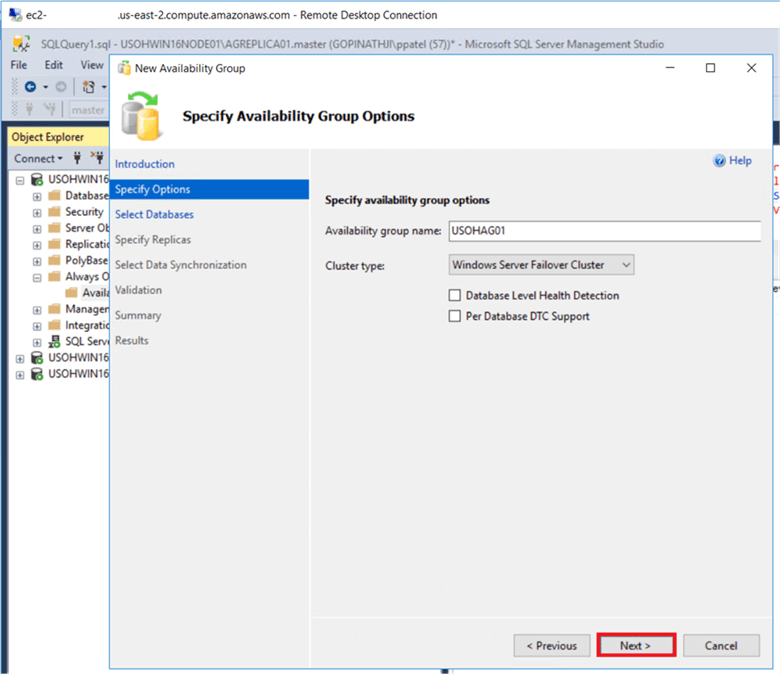Screen dimensions: 780x674
Task: Click the Previous button in the wizard
Action: click(552, 645)
